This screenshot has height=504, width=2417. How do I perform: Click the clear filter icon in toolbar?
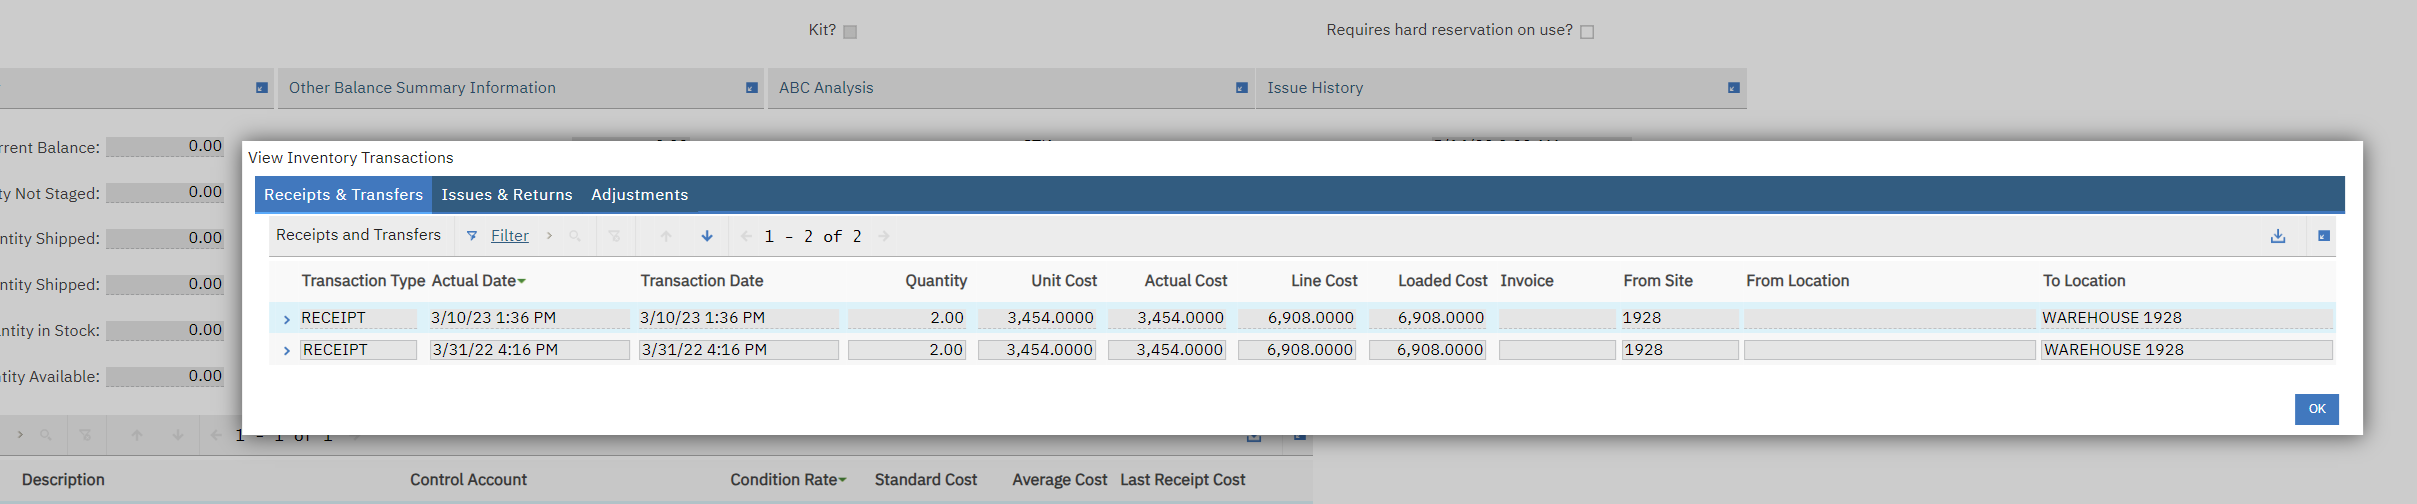(x=615, y=236)
